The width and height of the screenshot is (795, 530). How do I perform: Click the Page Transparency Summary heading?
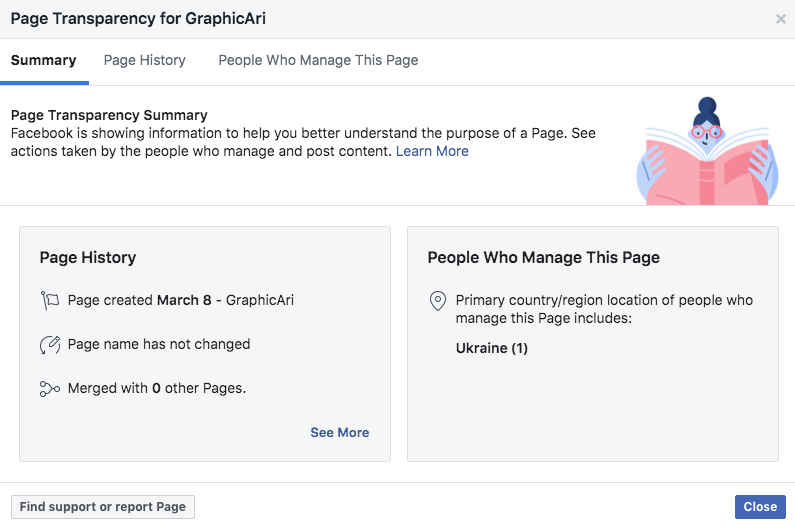(109, 115)
